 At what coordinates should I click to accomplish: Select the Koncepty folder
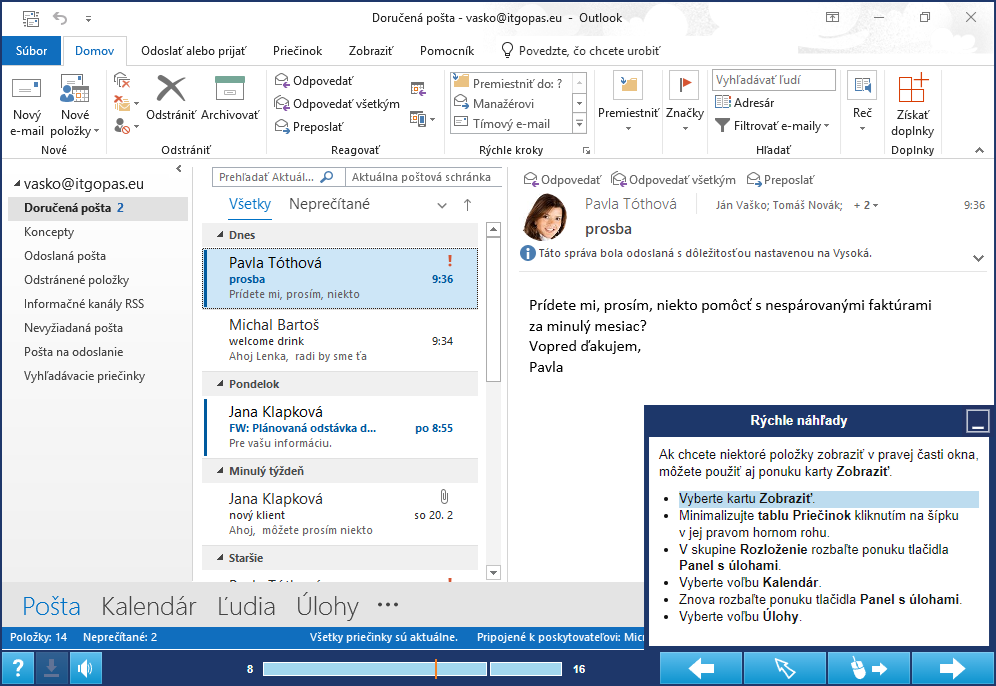(x=49, y=232)
